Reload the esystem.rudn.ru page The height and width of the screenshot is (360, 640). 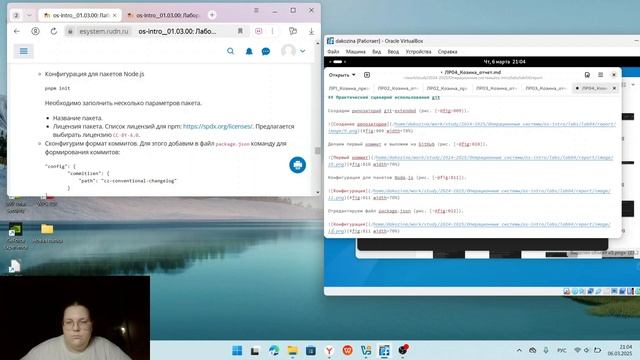[54, 31]
